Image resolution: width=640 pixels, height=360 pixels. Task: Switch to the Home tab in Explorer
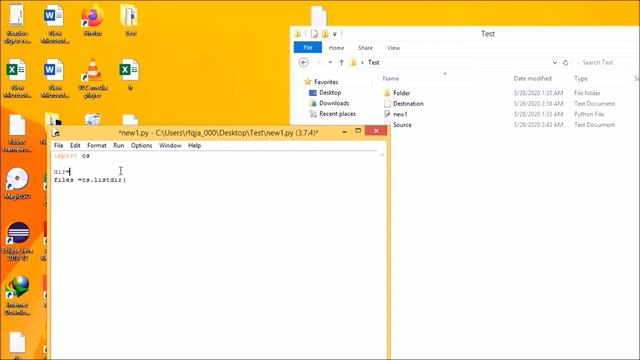coord(336,48)
